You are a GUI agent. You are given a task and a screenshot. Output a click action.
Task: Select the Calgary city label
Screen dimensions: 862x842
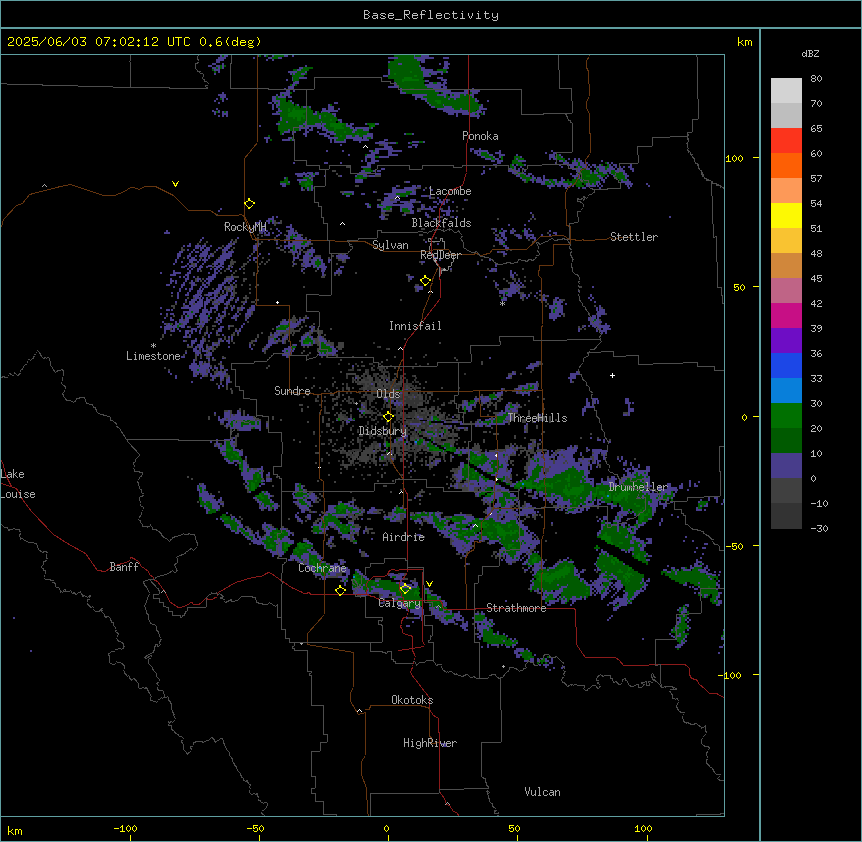[x=400, y=603]
